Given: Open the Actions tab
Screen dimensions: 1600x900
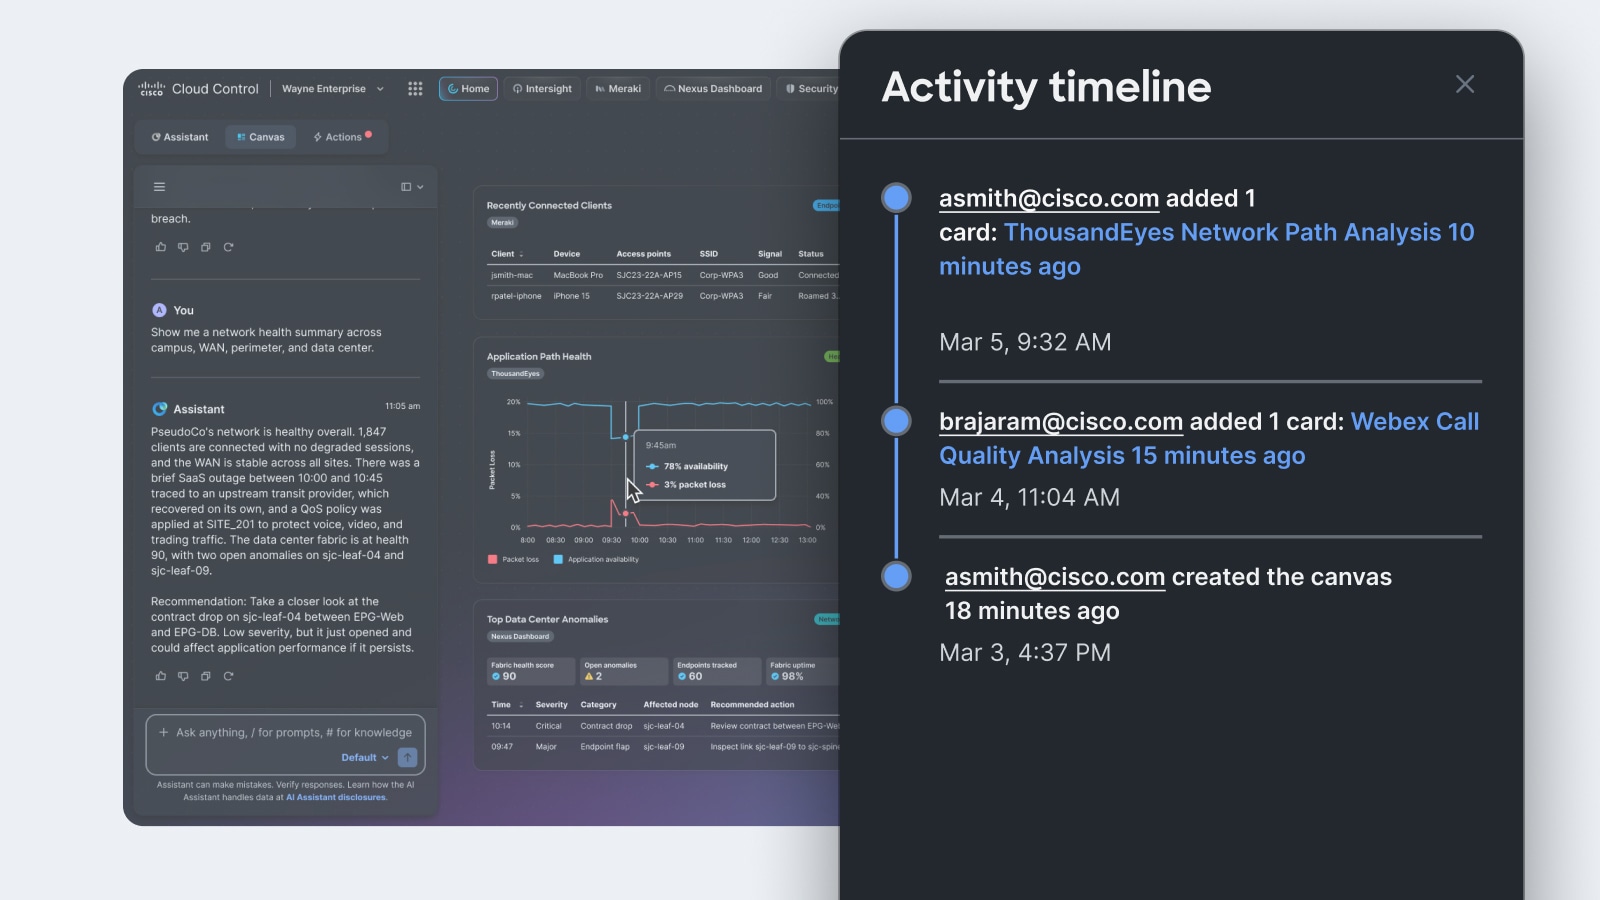Looking at the screenshot, I should pos(341,137).
